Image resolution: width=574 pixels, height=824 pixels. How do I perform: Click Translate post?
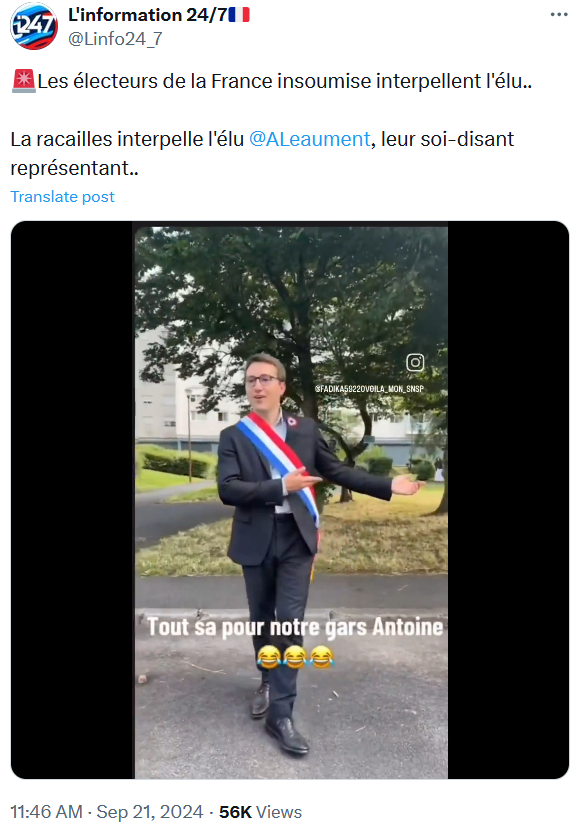click(x=63, y=197)
